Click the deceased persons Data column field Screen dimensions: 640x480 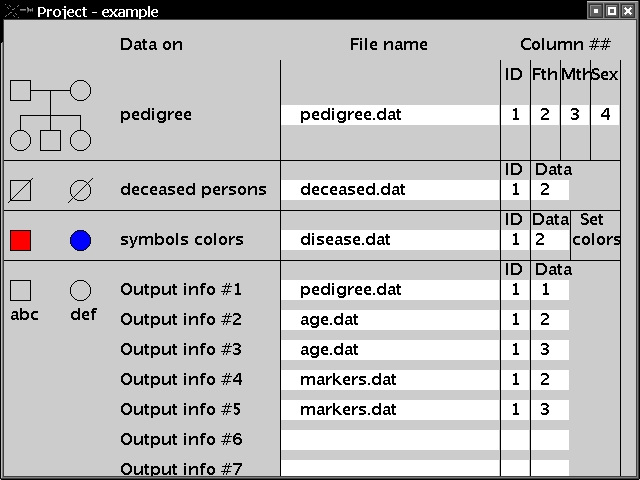tap(550, 190)
